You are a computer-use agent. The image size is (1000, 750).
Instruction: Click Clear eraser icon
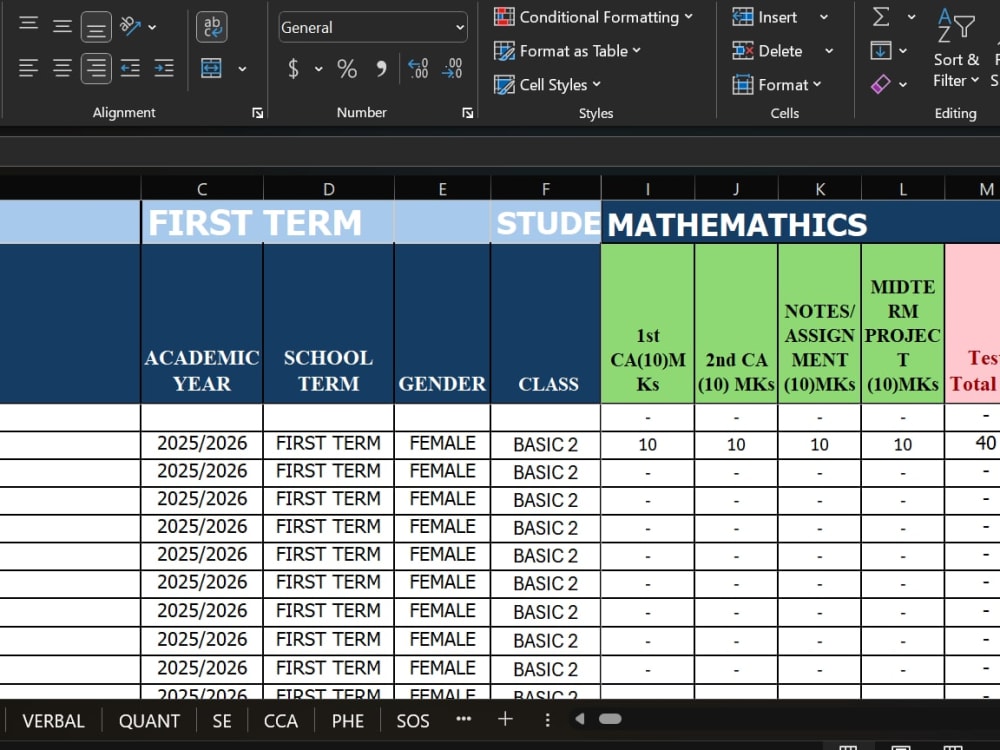click(x=881, y=84)
